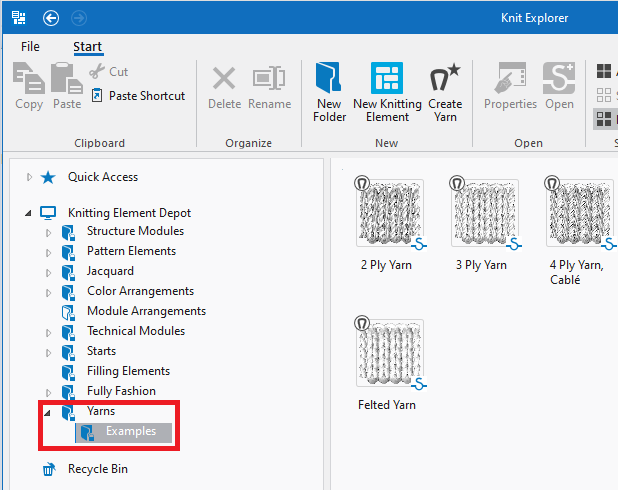
Task: Expand the Quick Access node
Action: [x=28, y=178]
